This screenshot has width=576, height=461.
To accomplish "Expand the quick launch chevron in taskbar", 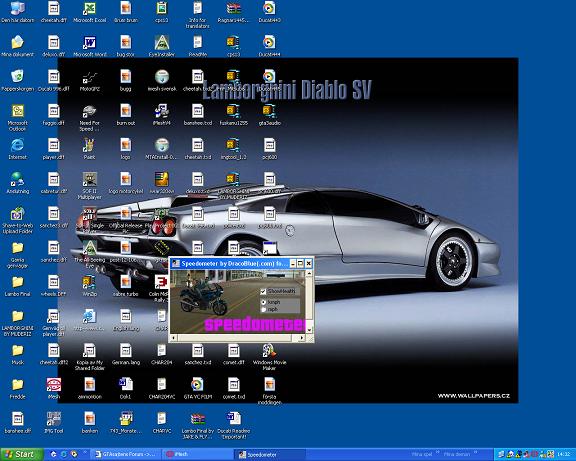I will [85, 452].
